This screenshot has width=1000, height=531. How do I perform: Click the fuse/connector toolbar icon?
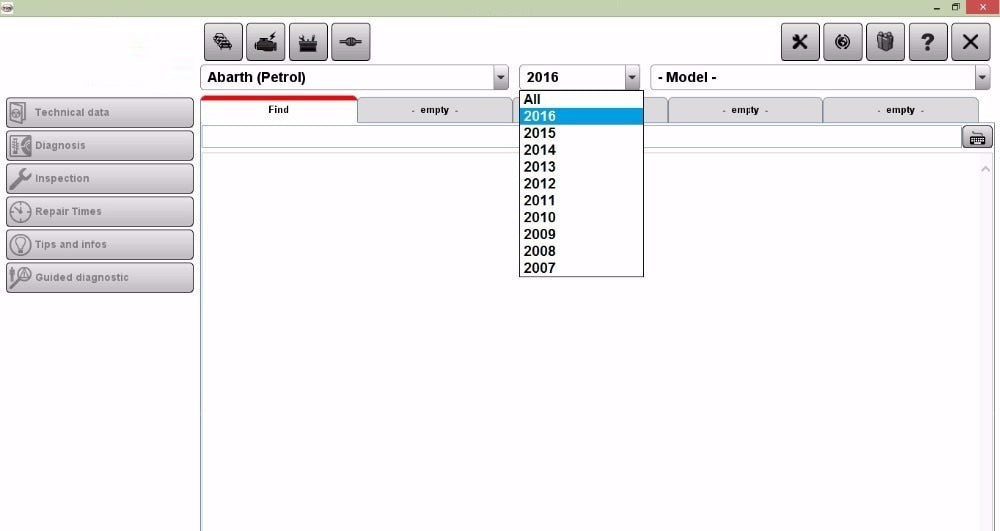350,42
